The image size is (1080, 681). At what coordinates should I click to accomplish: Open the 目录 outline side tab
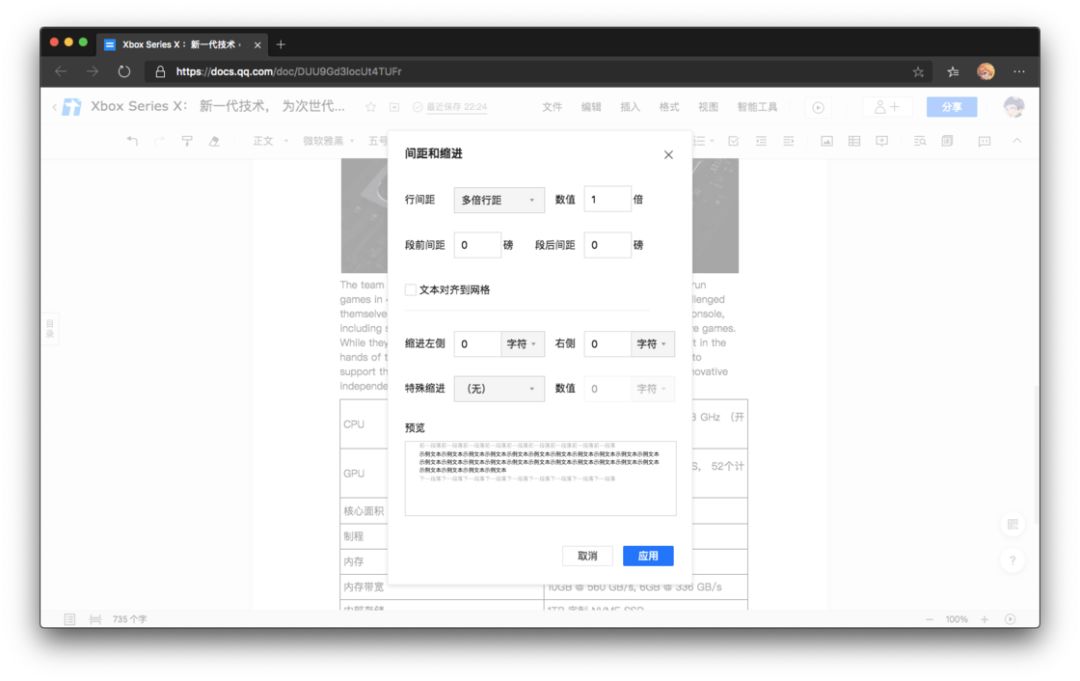50,328
